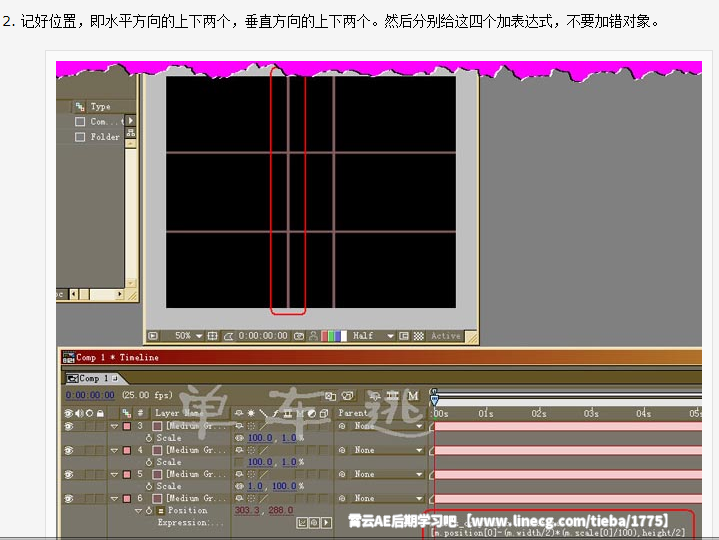Click the red channel swatch in viewer
719x540 pixels.
pos(325,336)
